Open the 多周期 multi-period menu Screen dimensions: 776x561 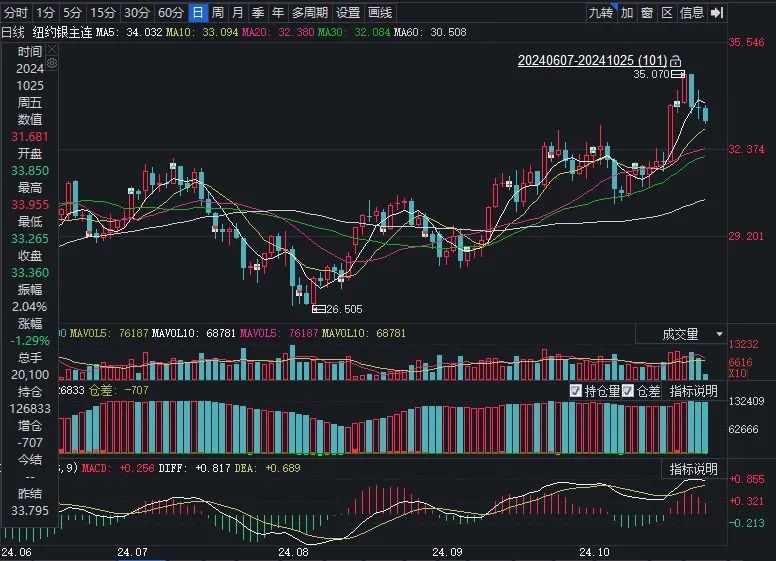310,13
